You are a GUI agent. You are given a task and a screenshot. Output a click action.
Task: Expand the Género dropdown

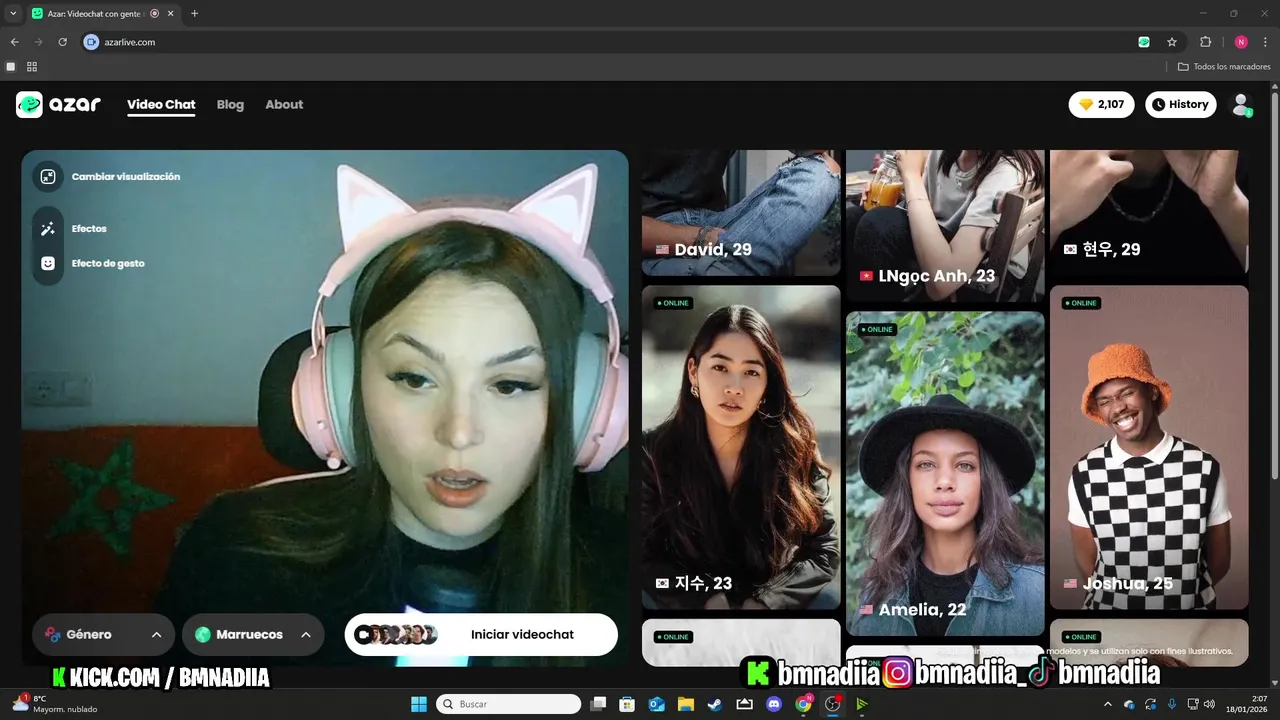(x=103, y=635)
